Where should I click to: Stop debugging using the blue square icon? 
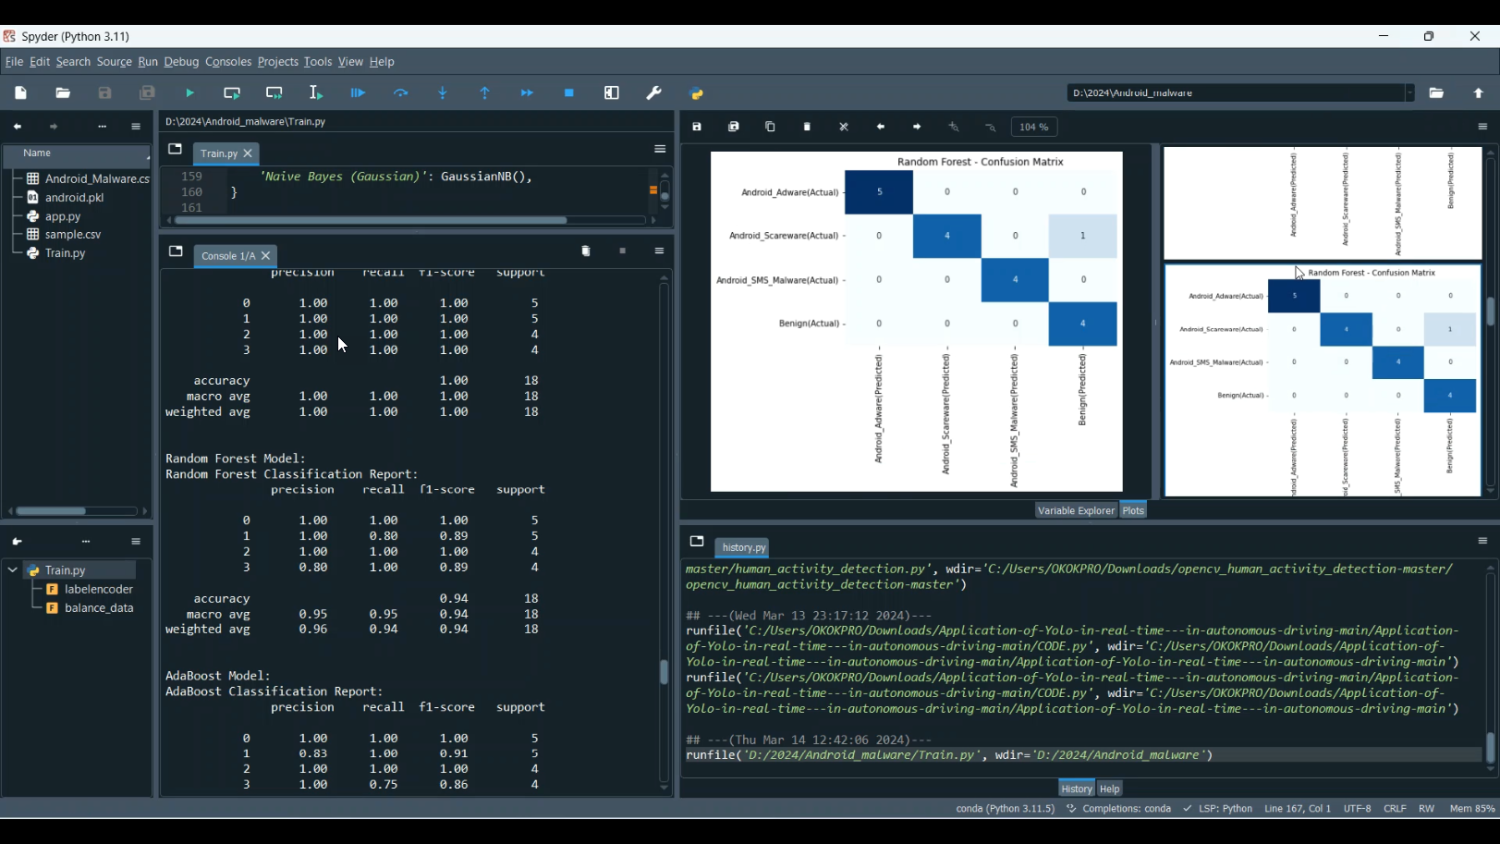[x=569, y=93]
